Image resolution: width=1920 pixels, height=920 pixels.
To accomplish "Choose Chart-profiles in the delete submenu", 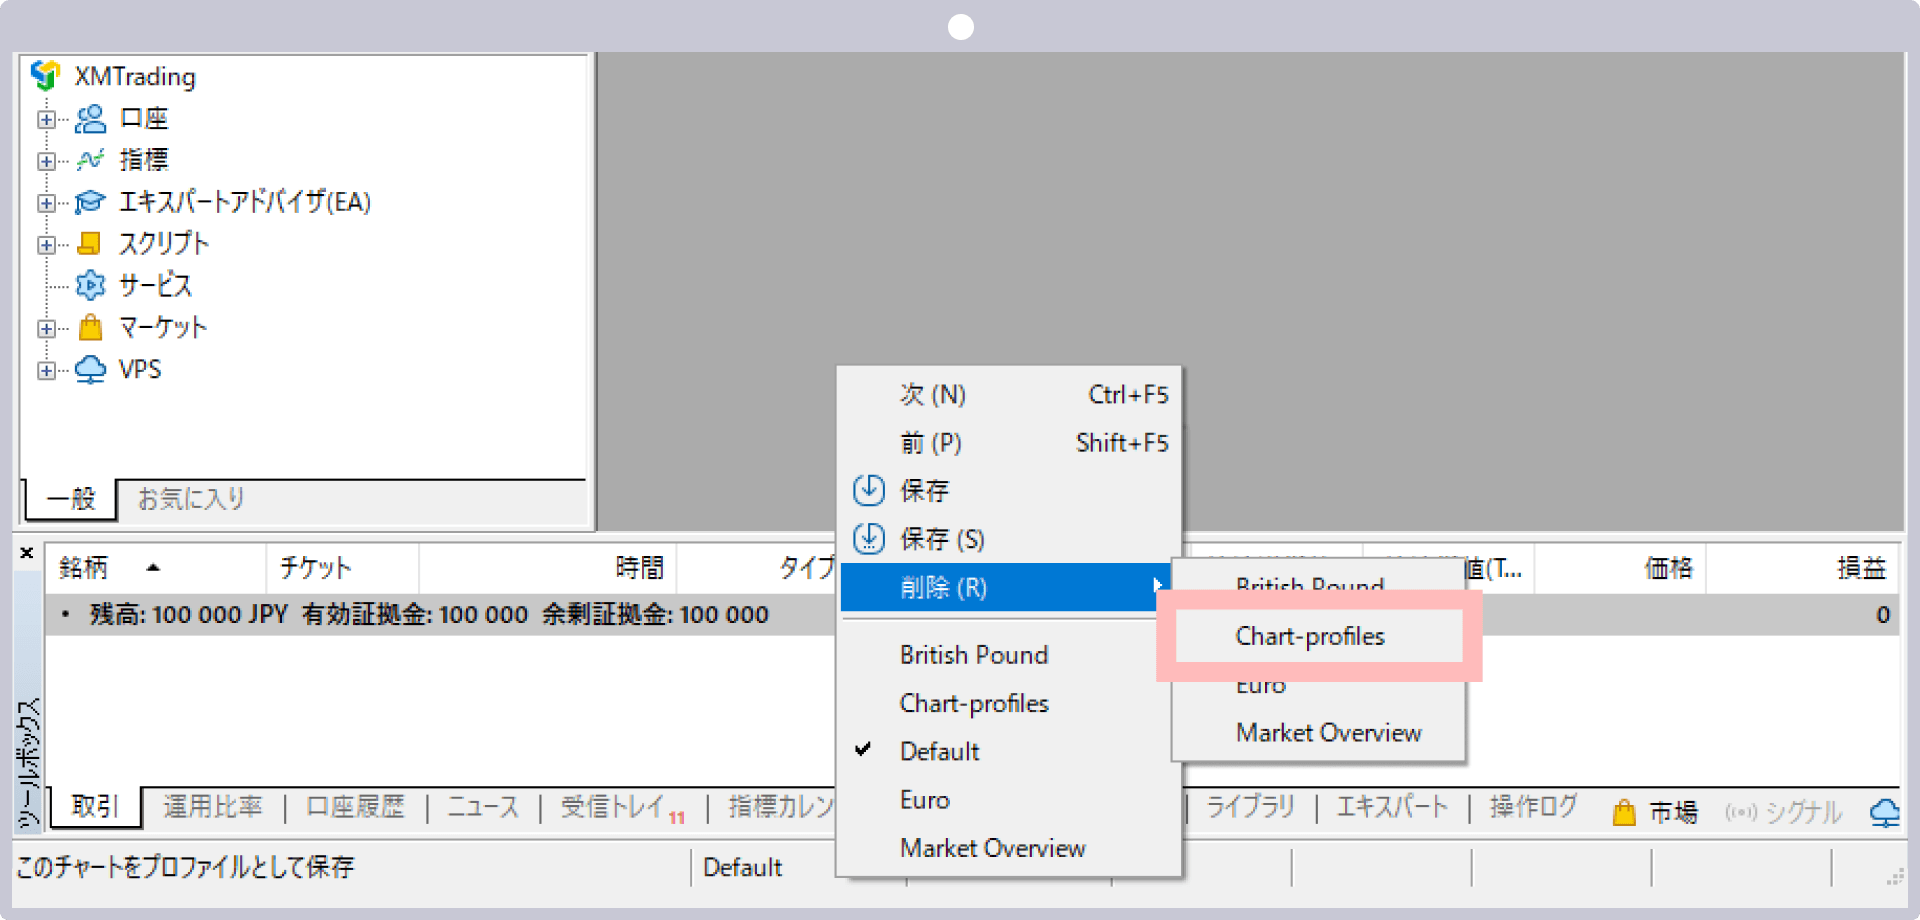I will [1310, 636].
